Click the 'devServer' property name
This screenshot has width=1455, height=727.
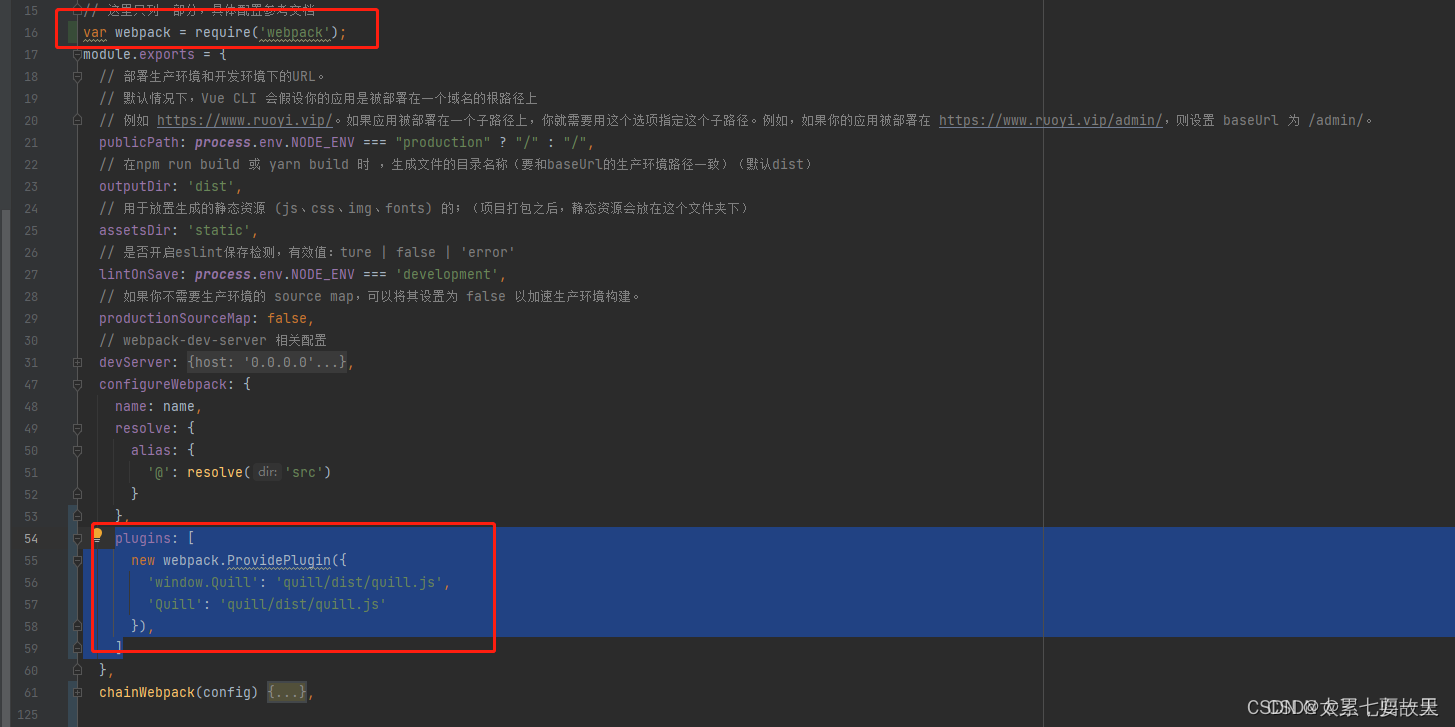[135, 362]
